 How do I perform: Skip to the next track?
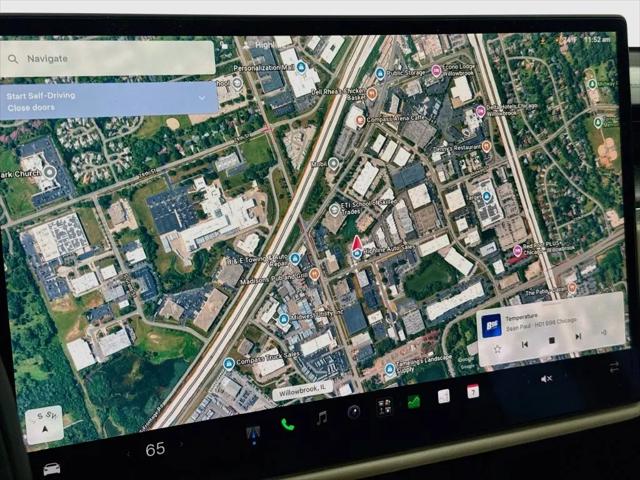pos(578,336)
